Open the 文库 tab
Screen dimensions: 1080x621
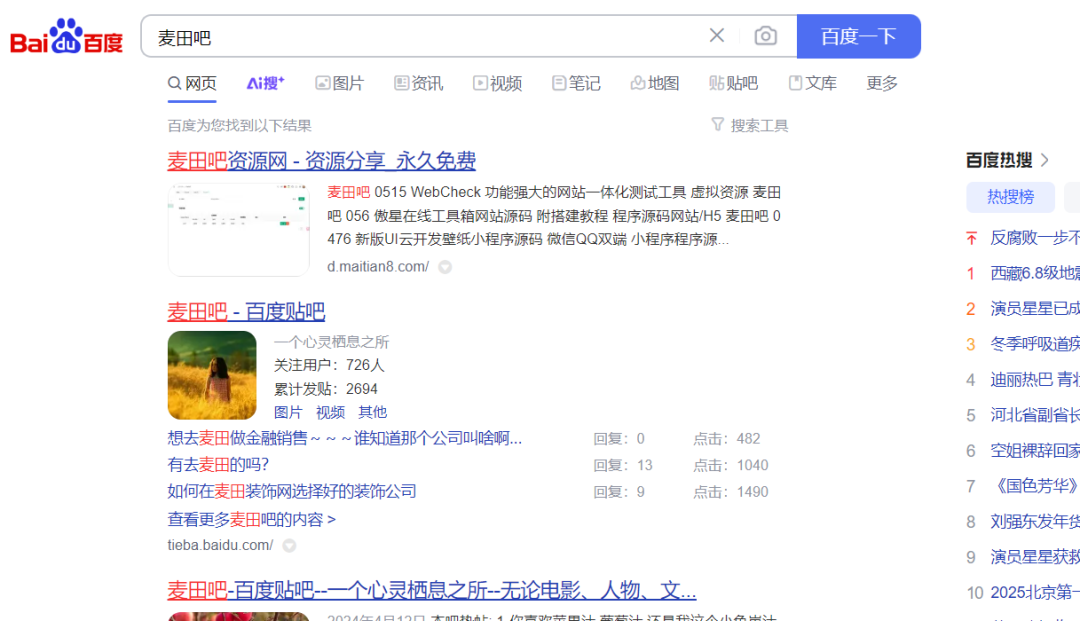pyautogui.click(x=812, y=83)
